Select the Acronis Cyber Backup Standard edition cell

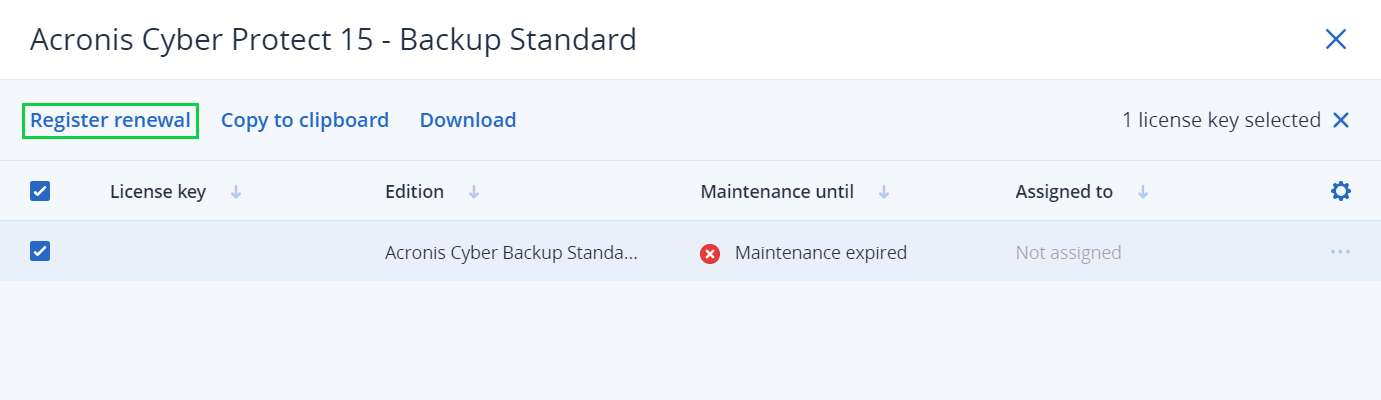point(511,253)
